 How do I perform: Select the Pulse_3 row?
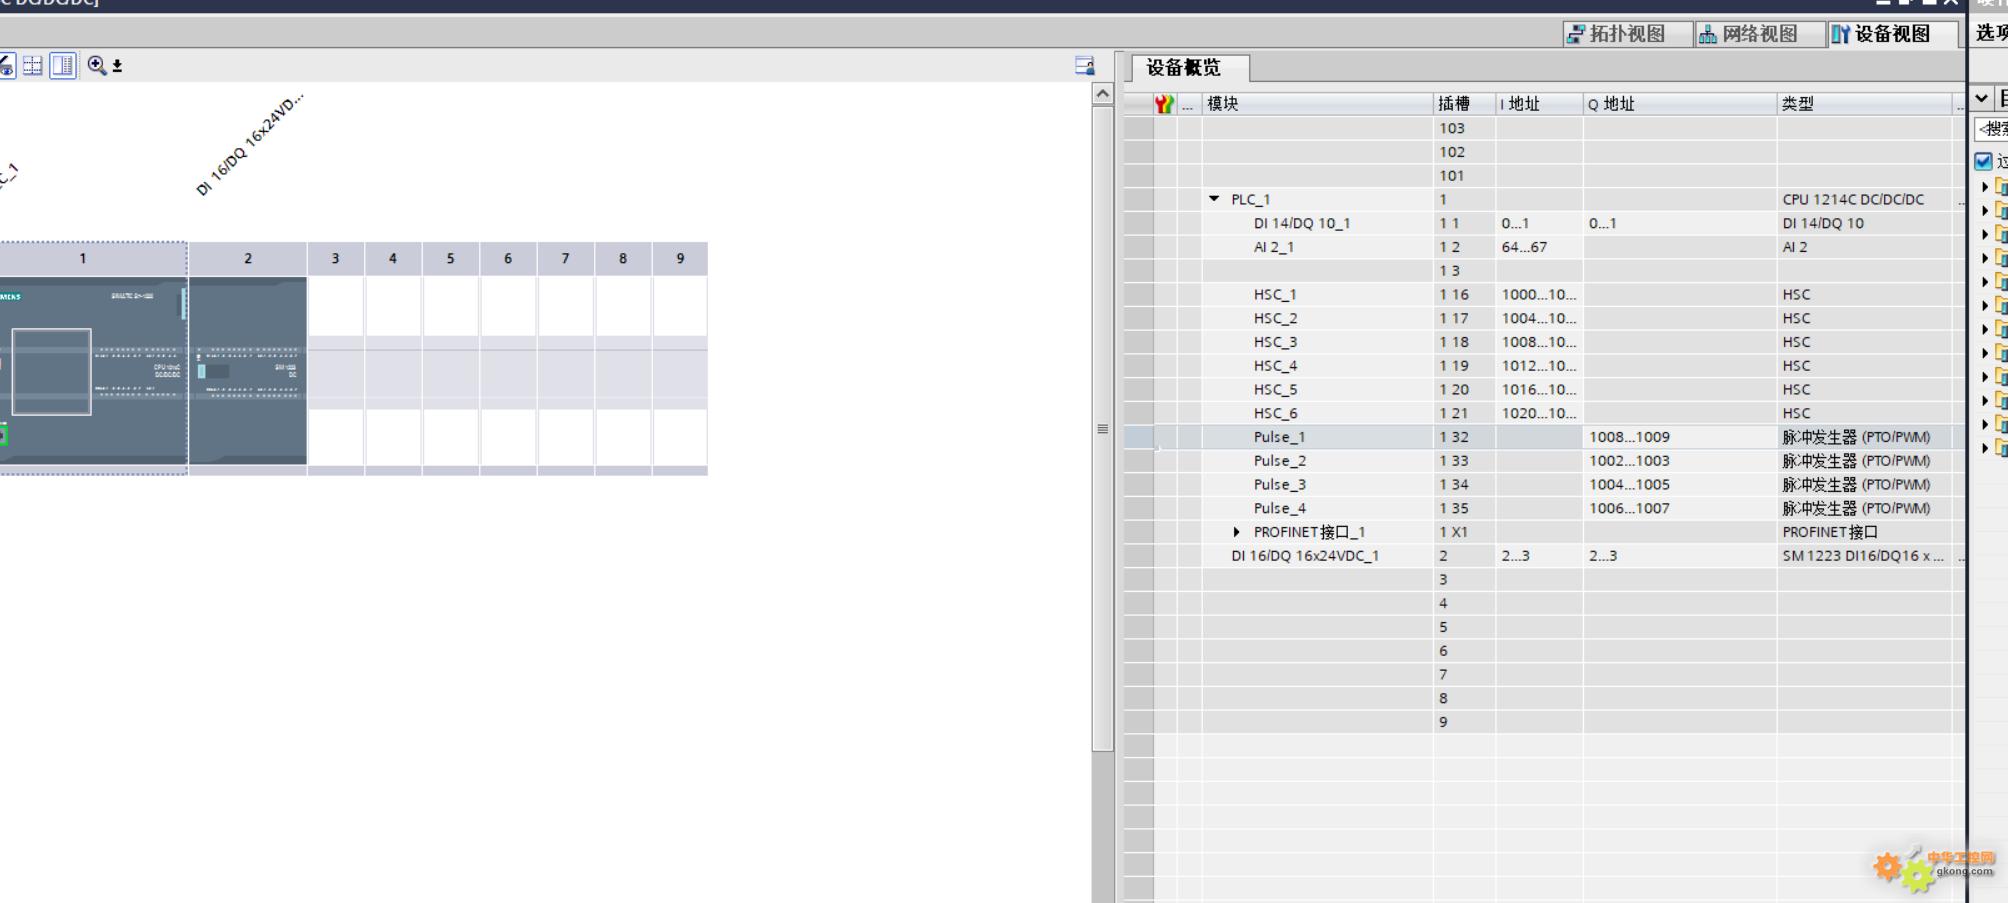click(x=1544, y=484)
